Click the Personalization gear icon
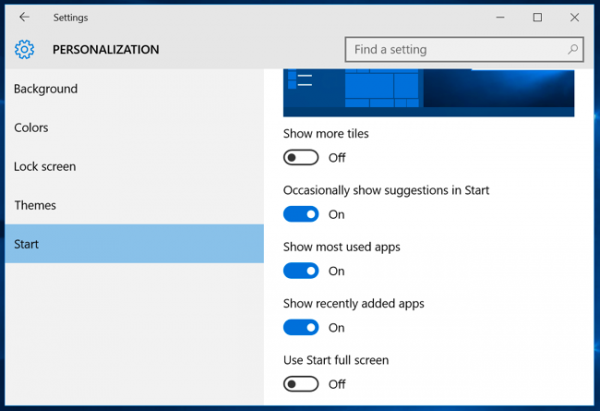Screen dimensions: 600x411 point(24,49)
